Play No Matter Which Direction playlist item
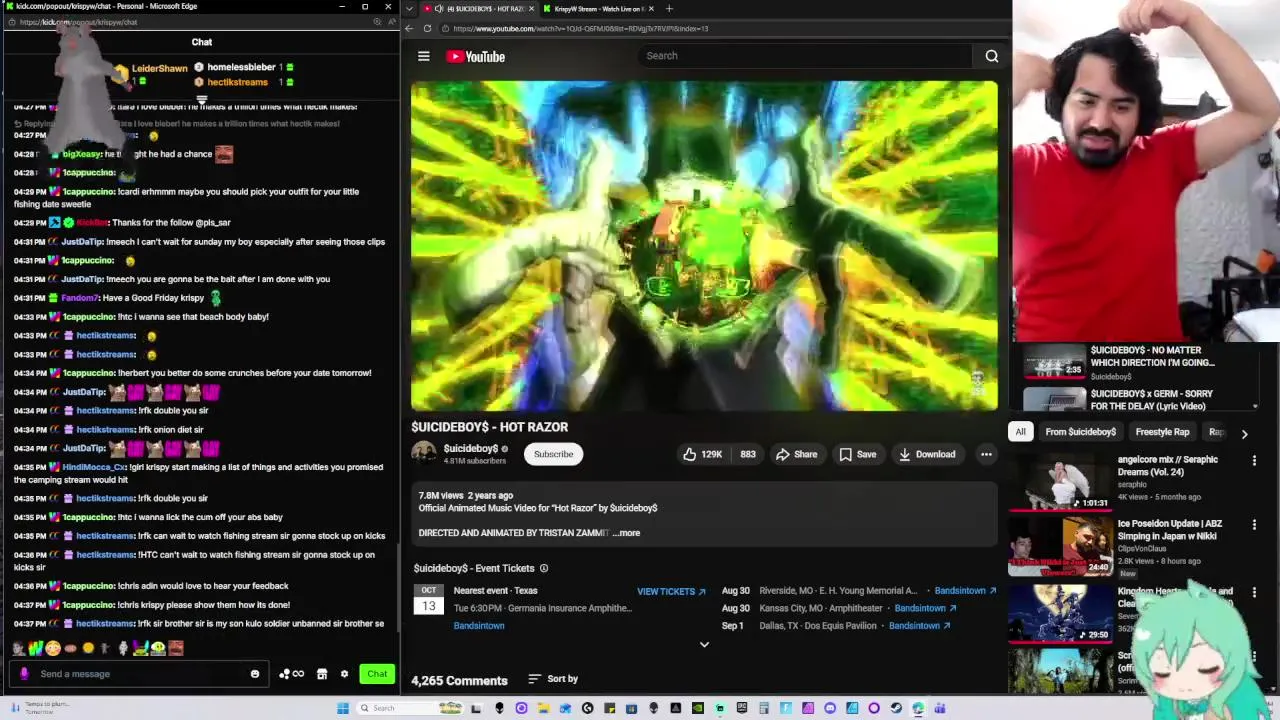 coord(1140,362)
